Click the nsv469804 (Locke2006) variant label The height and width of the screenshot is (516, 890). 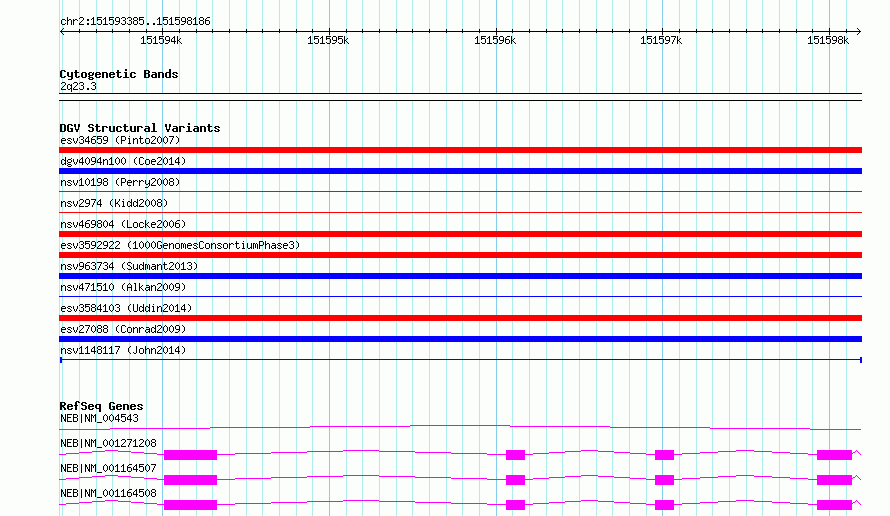point(123,224)
